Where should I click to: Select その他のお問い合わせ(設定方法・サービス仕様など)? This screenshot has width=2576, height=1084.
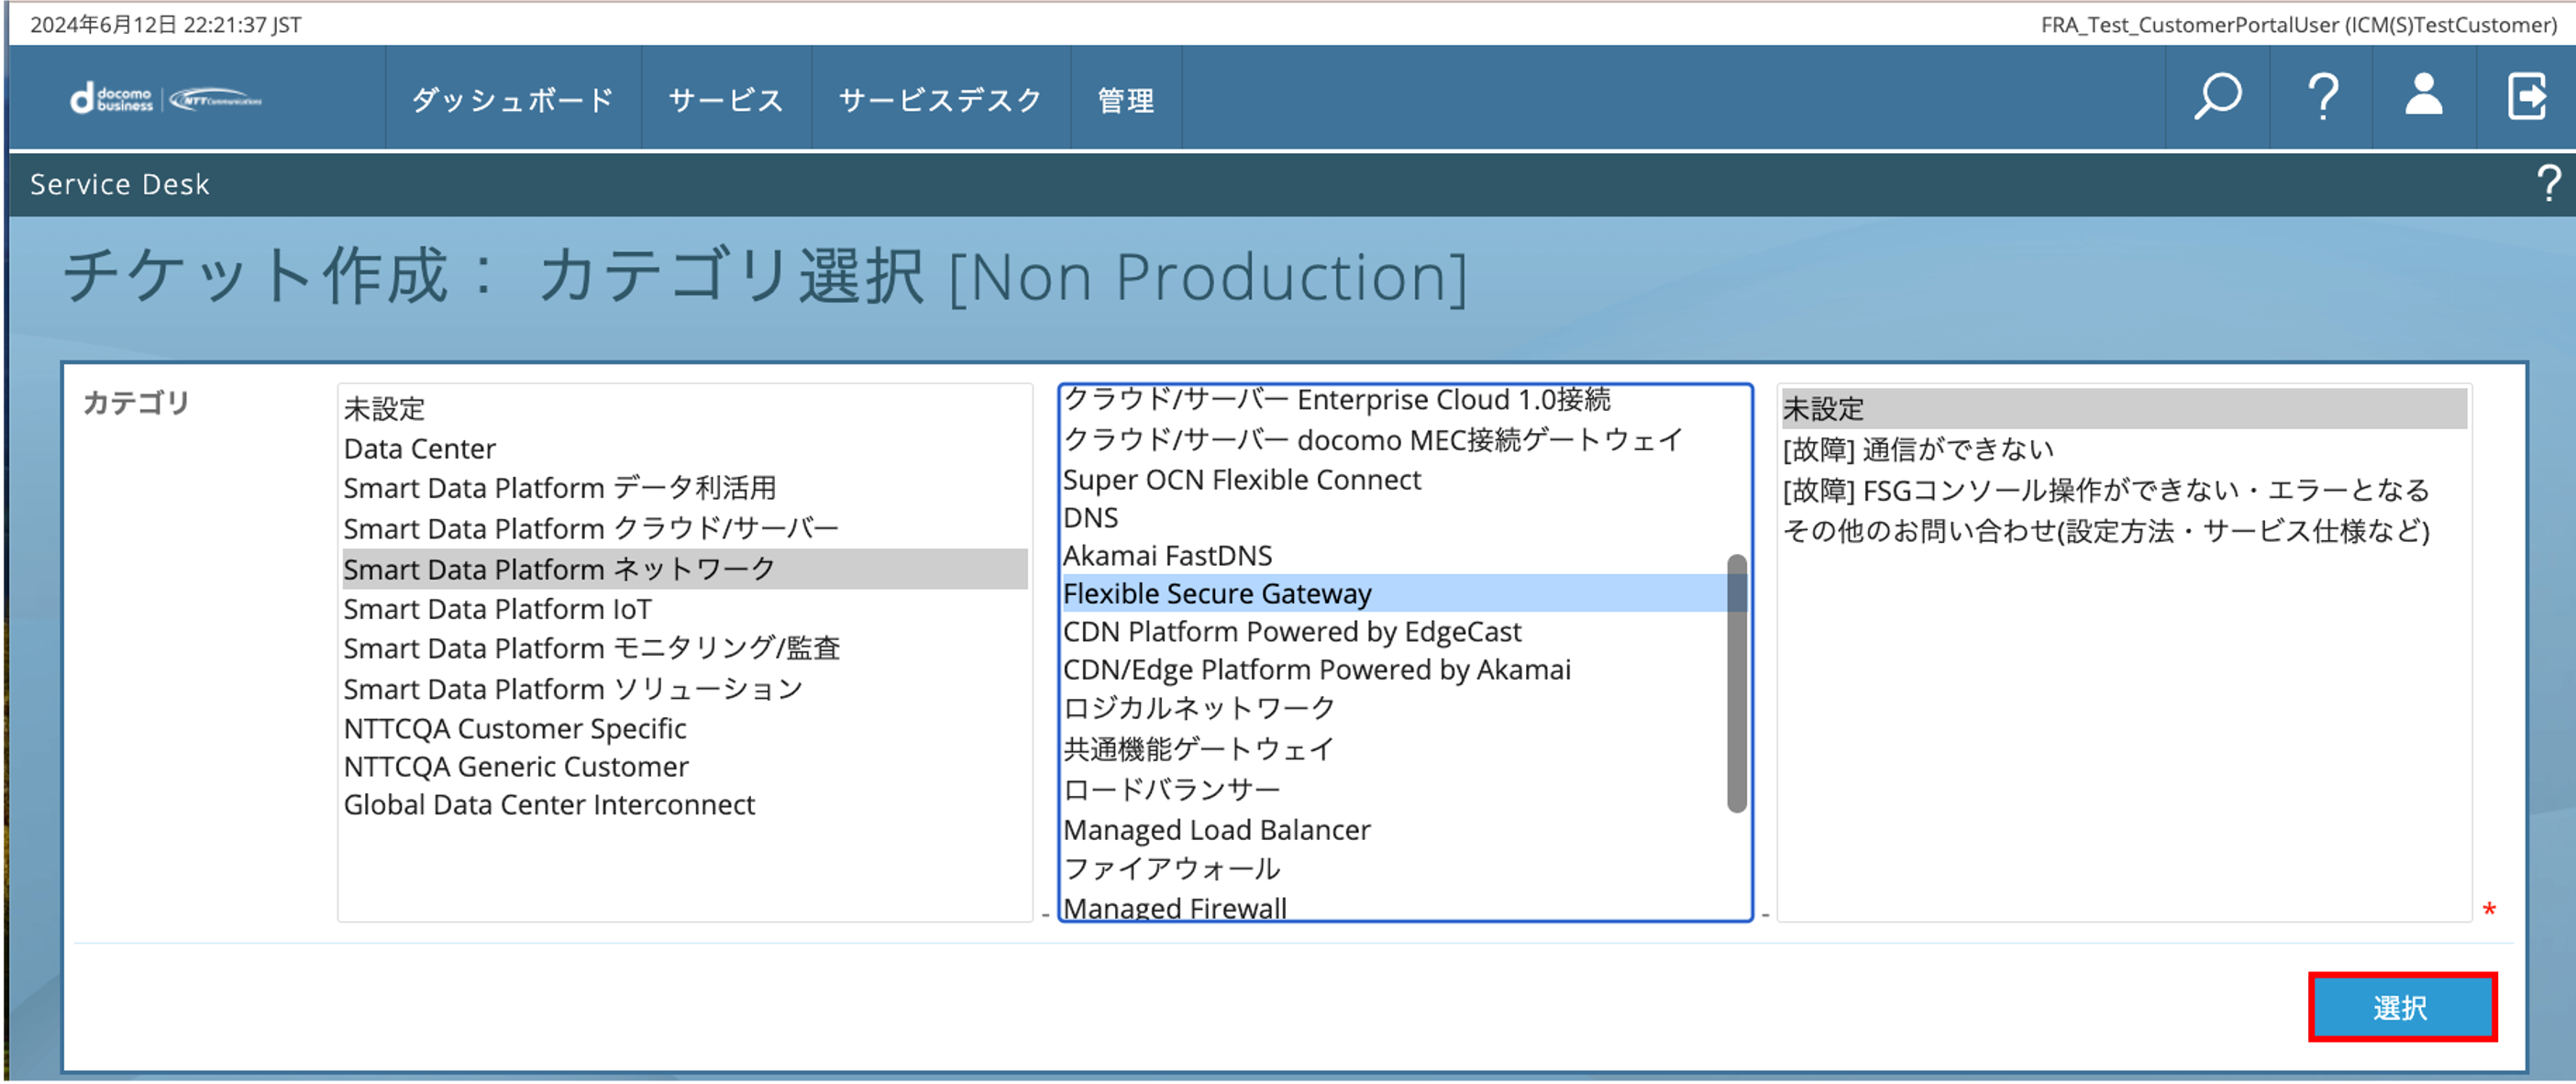point(2124,531)
